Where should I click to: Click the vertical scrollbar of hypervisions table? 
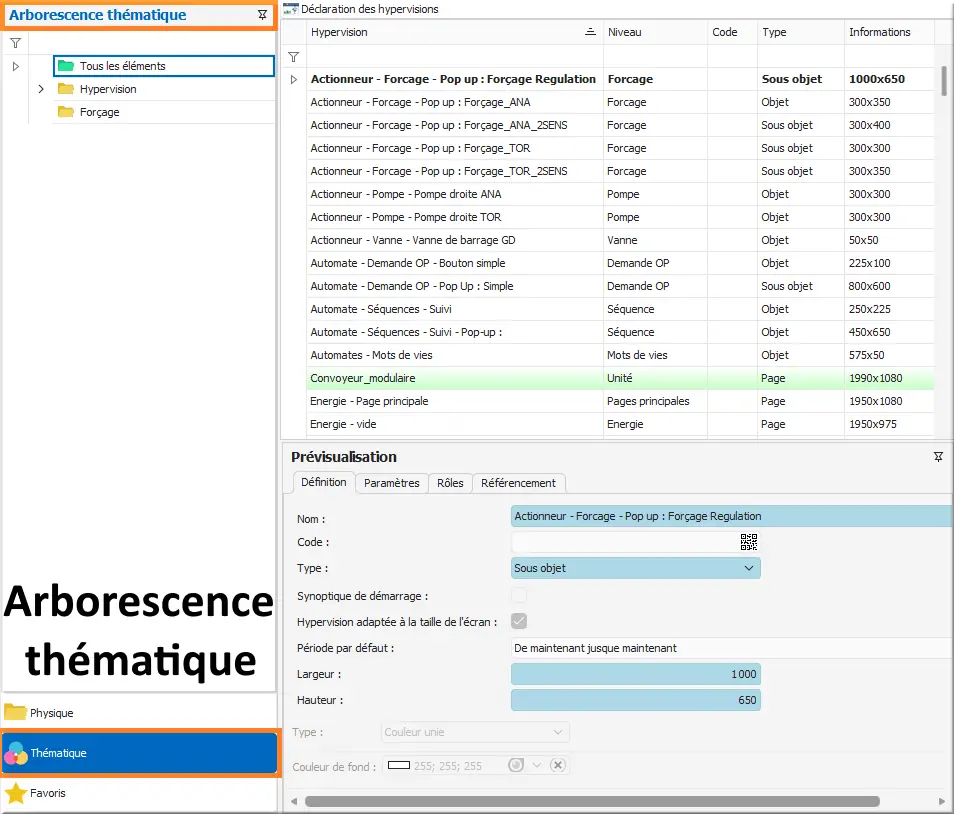click(944, 81)
